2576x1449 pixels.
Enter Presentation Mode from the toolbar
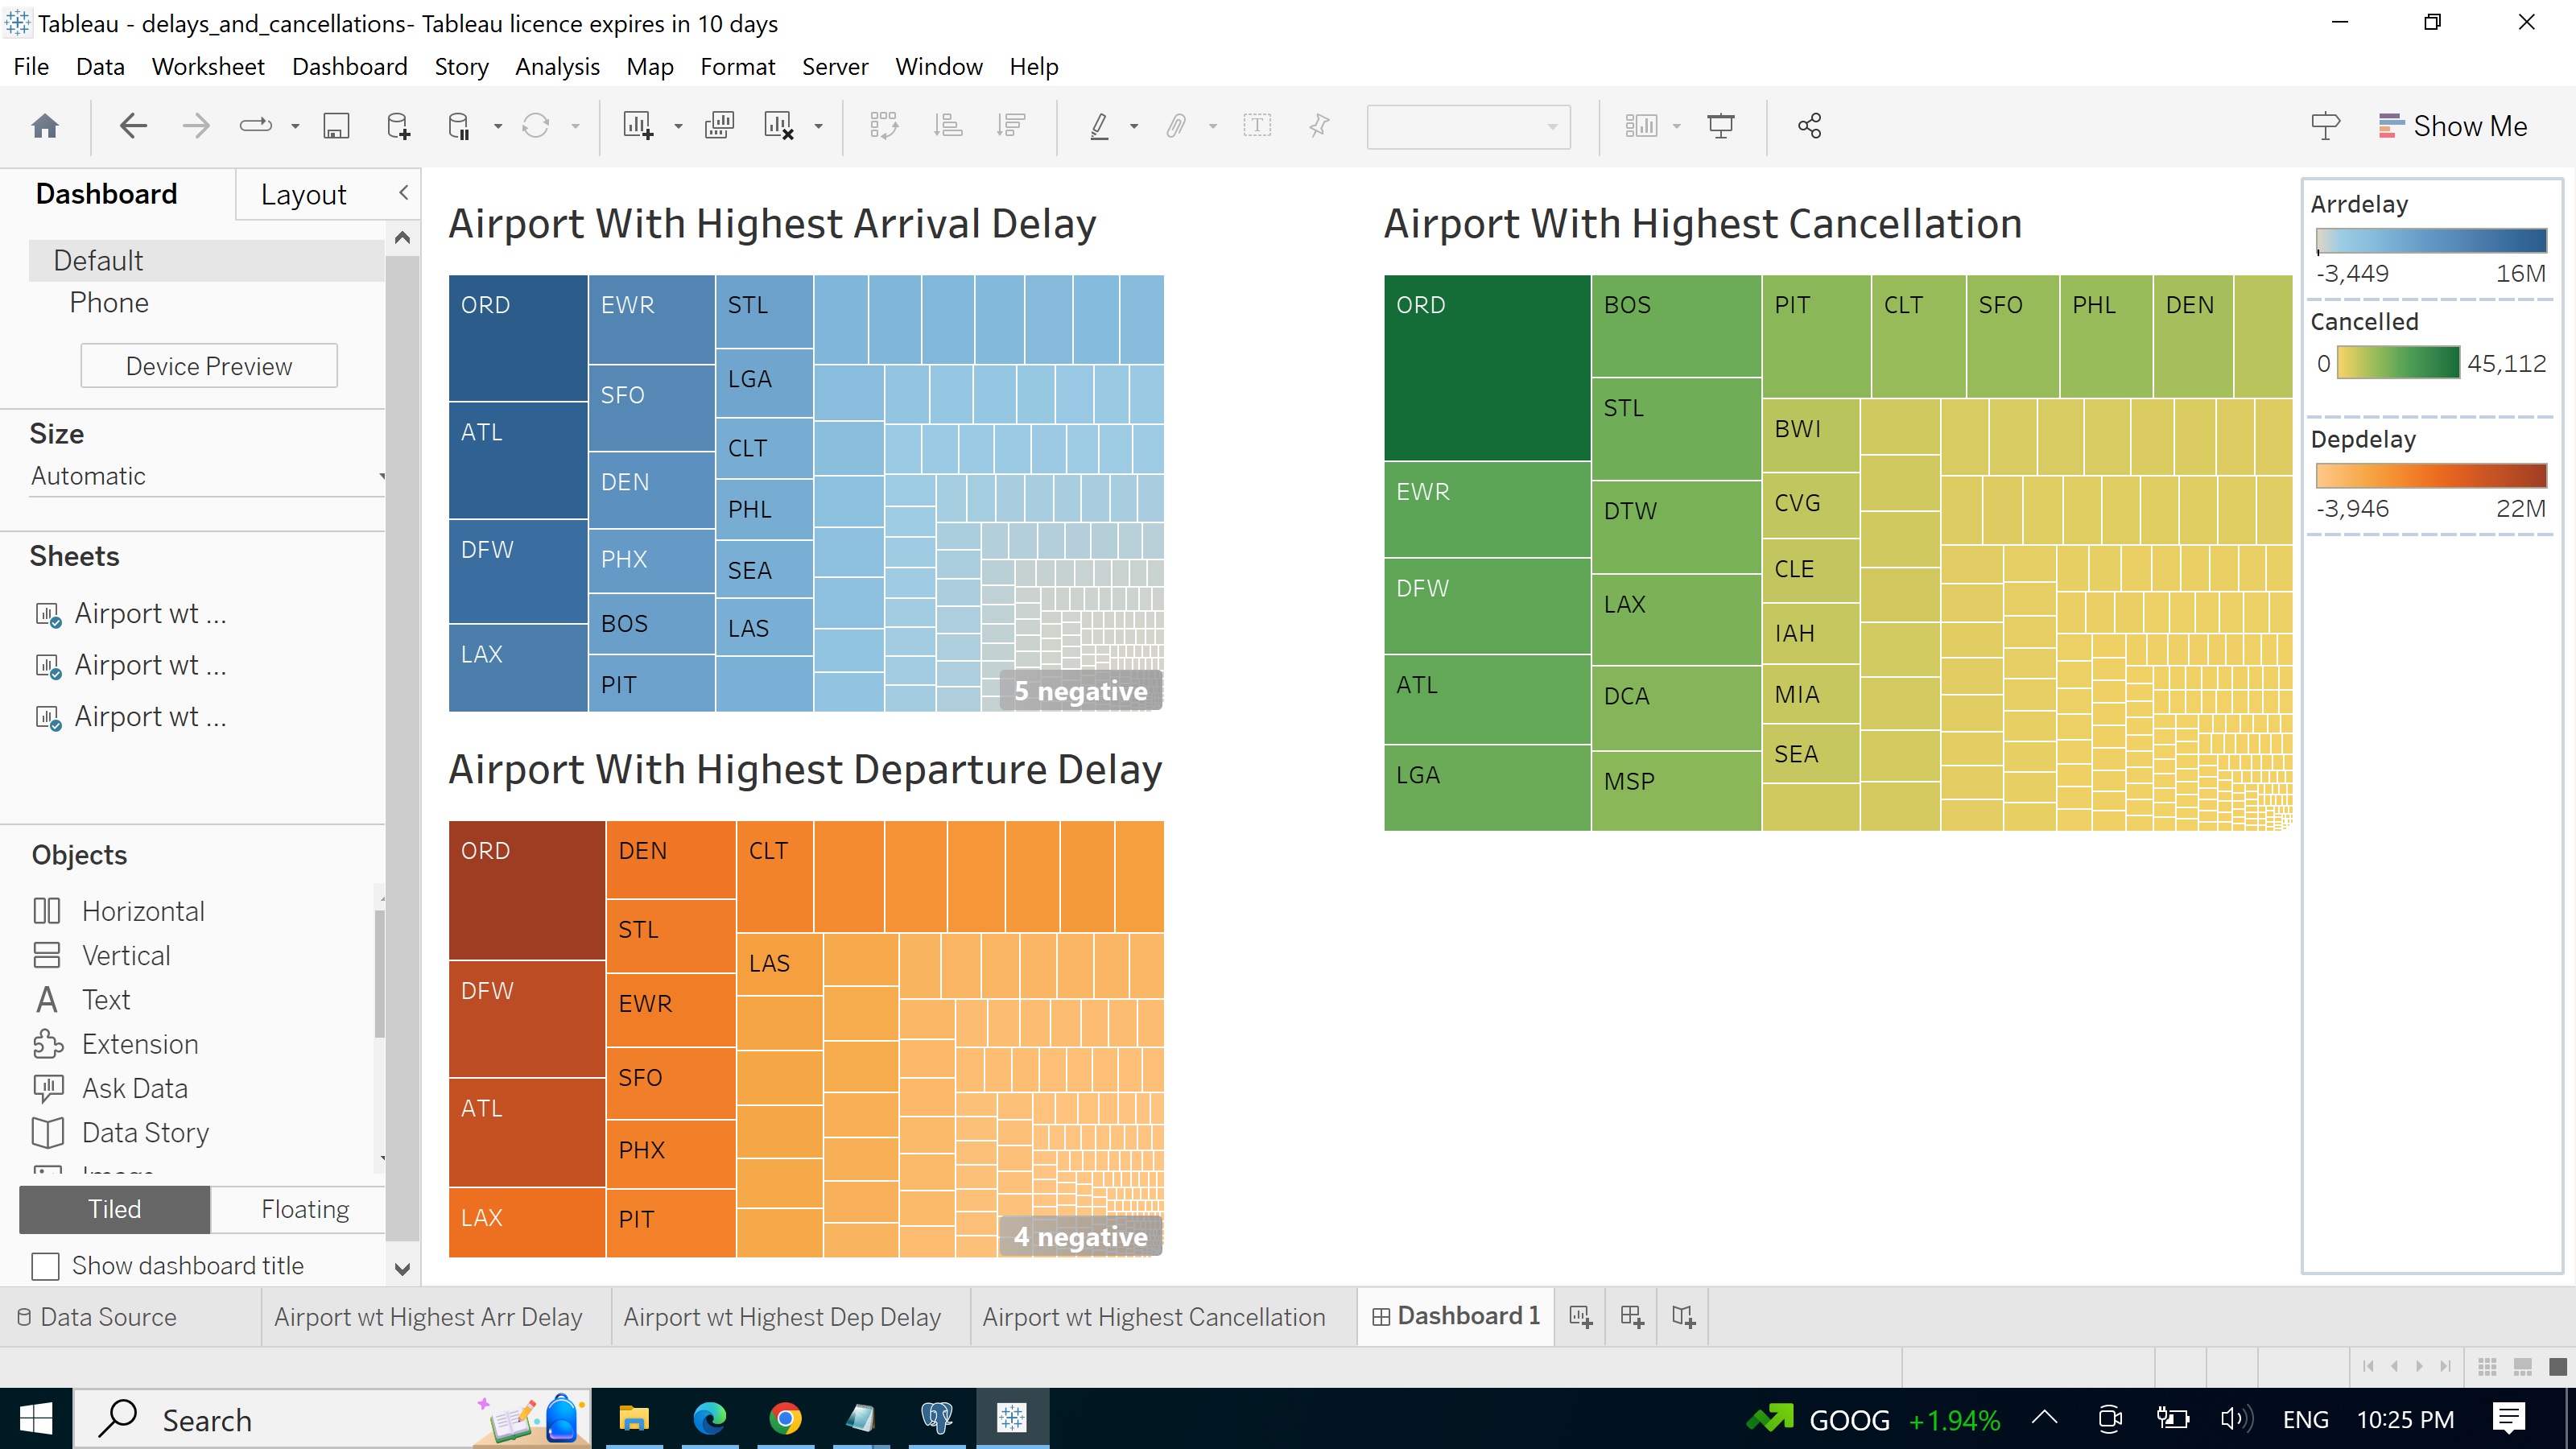tap(1720, 125)
